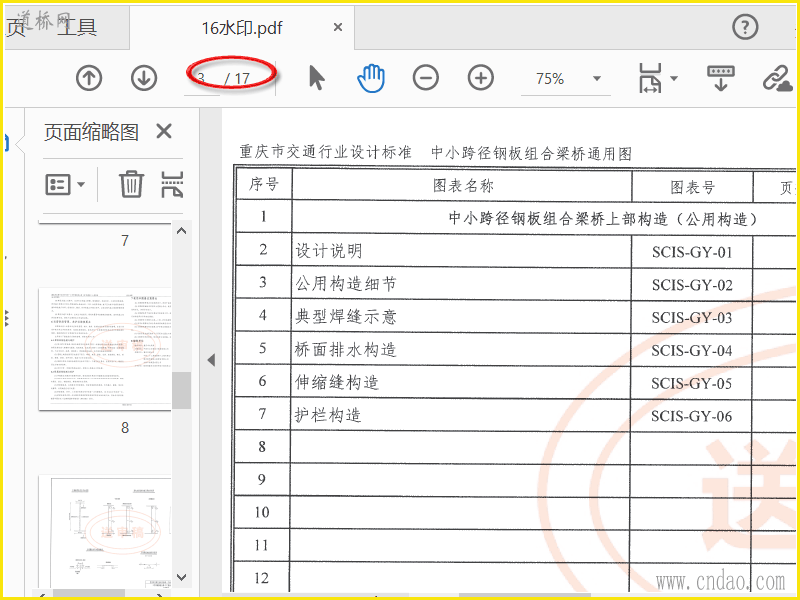Select the arrow selection tool
This screenshot has height=600, width=800.
coord(317,78)
